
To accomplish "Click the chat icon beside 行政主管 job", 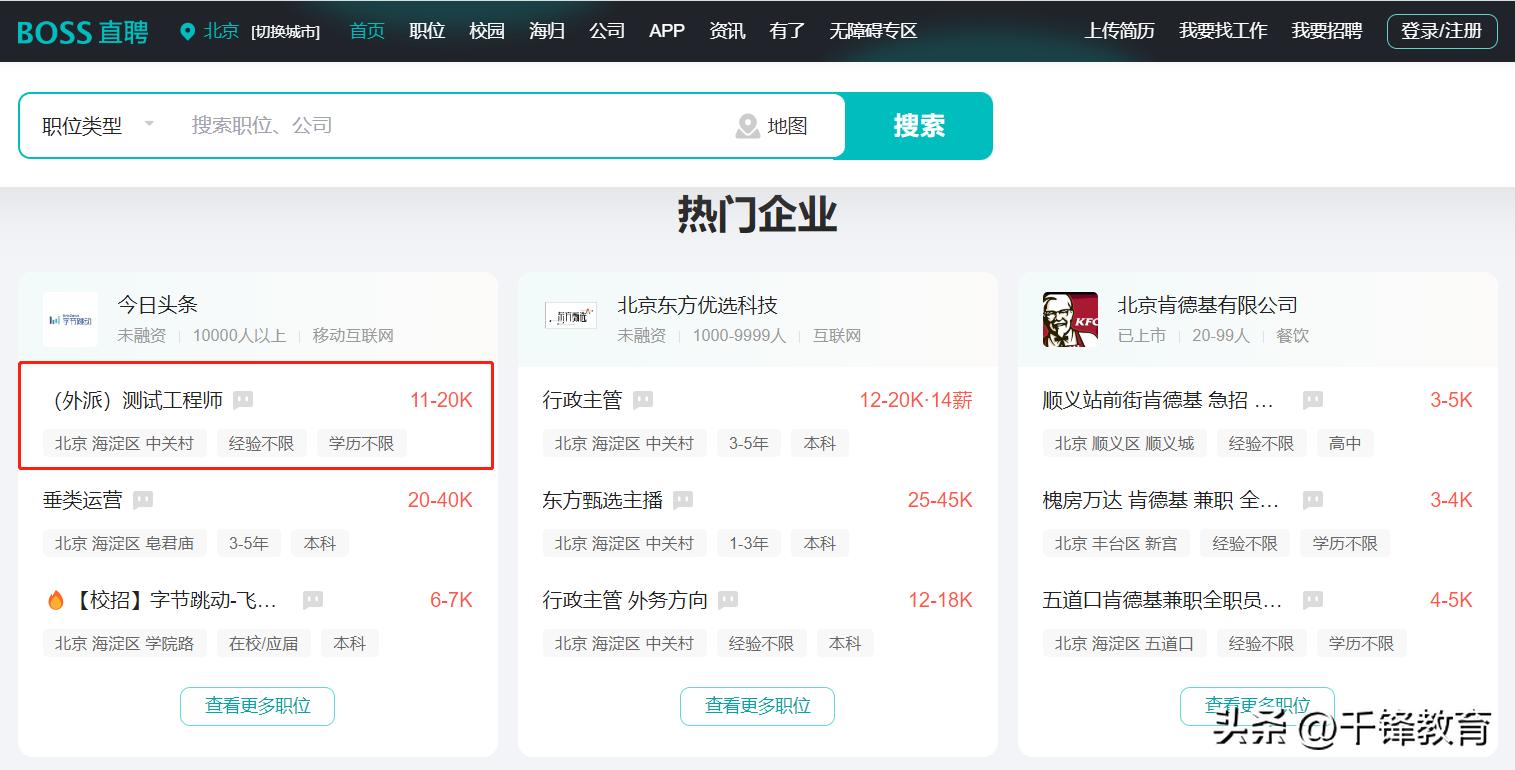I will [x=643, y=398].
